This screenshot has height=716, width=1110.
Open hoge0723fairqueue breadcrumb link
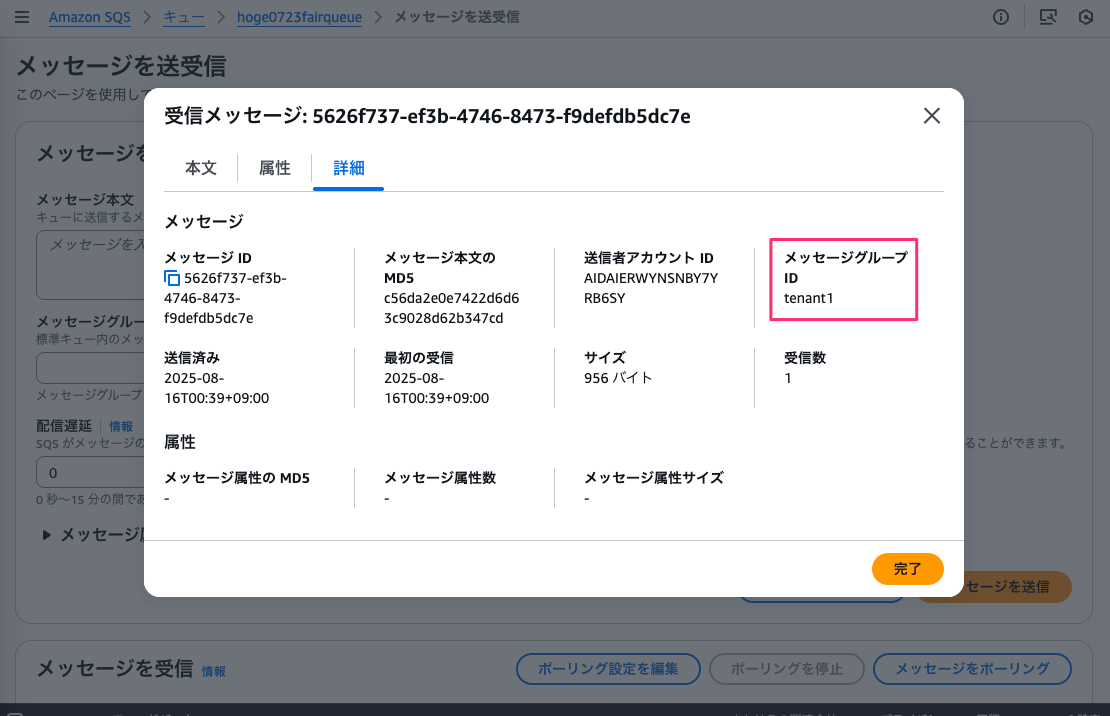299,17
